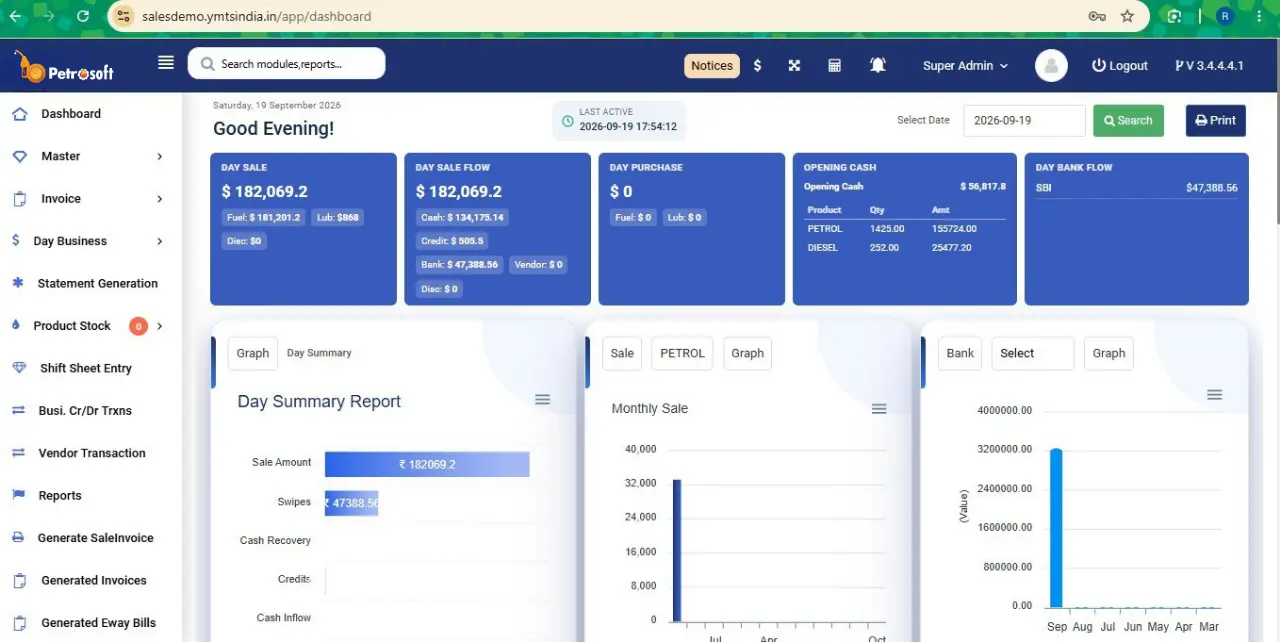Click the Petrosoft logo
This screenshot has height=642, width=1280.
[64, 66]
